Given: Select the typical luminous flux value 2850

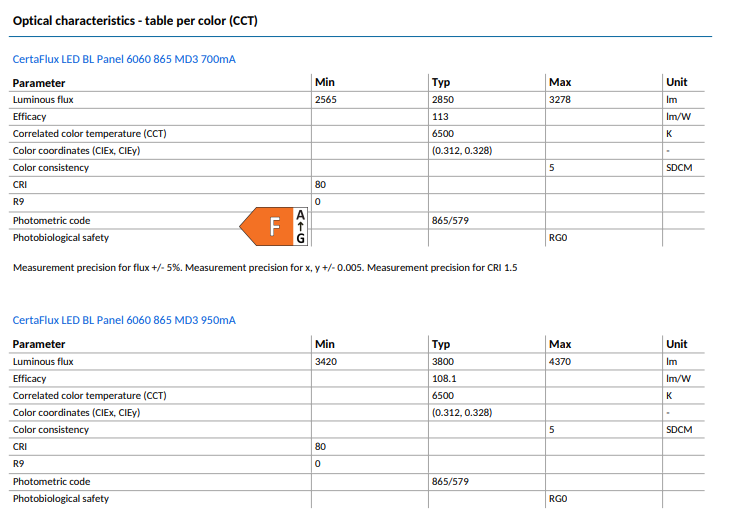Looking at the screenshot, I should pyautogui.click(x=443, y=100).
